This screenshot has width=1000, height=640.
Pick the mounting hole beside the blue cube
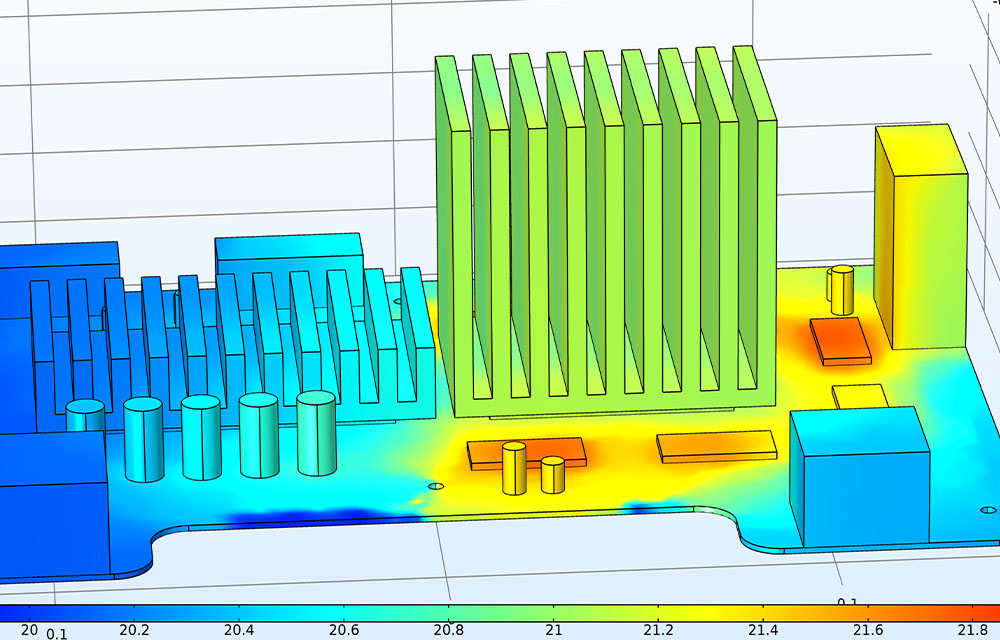(988, 510)
